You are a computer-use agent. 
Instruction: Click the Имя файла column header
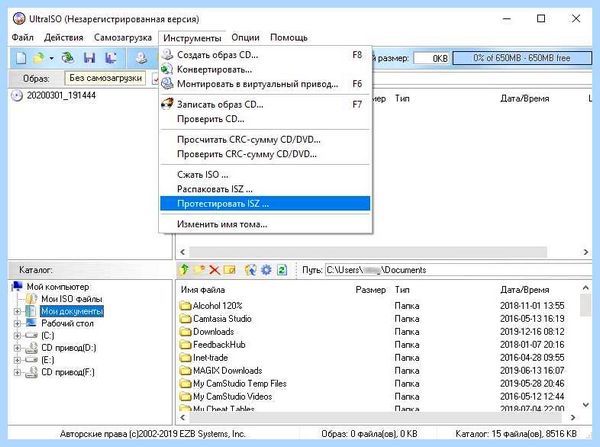coord(202,290)
